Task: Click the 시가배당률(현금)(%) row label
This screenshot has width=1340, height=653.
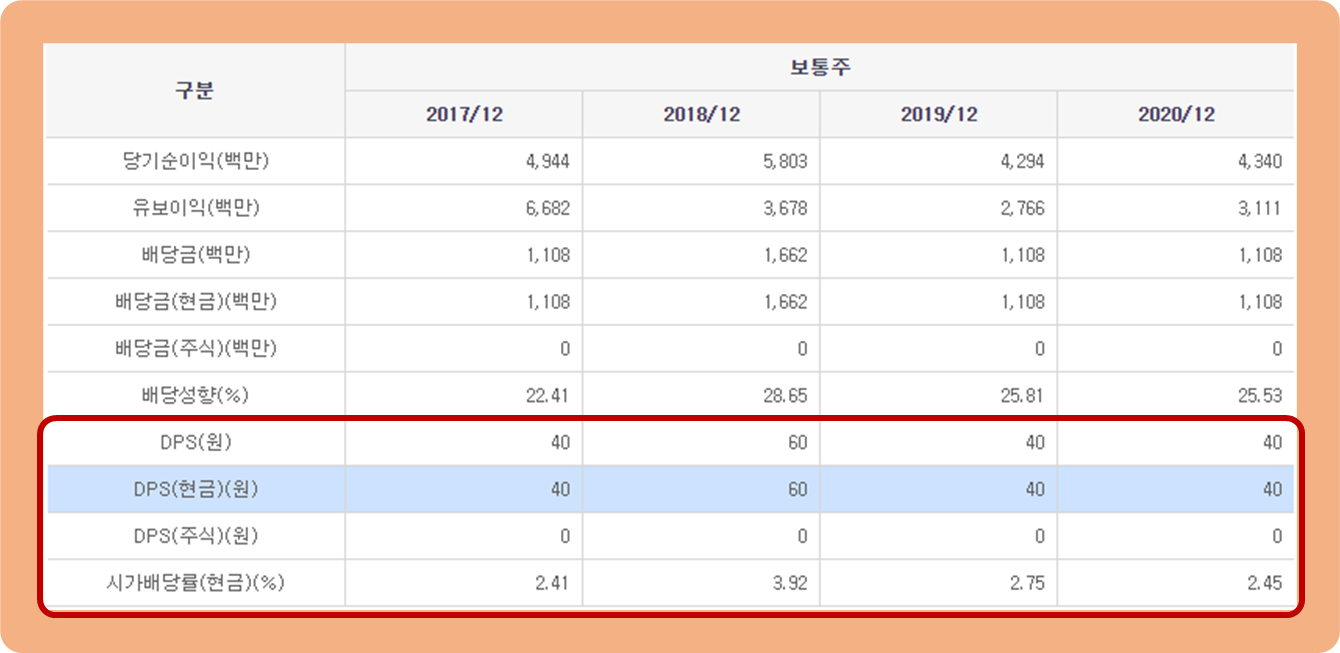Action: pos(196,583)
